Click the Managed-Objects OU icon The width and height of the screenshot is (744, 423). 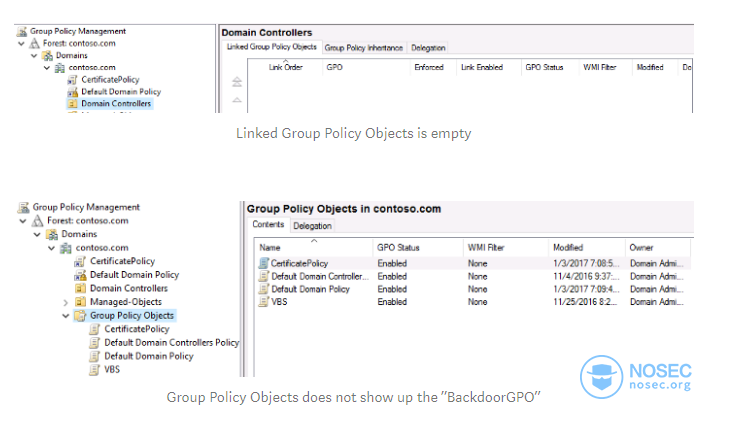tap(81, 302)
